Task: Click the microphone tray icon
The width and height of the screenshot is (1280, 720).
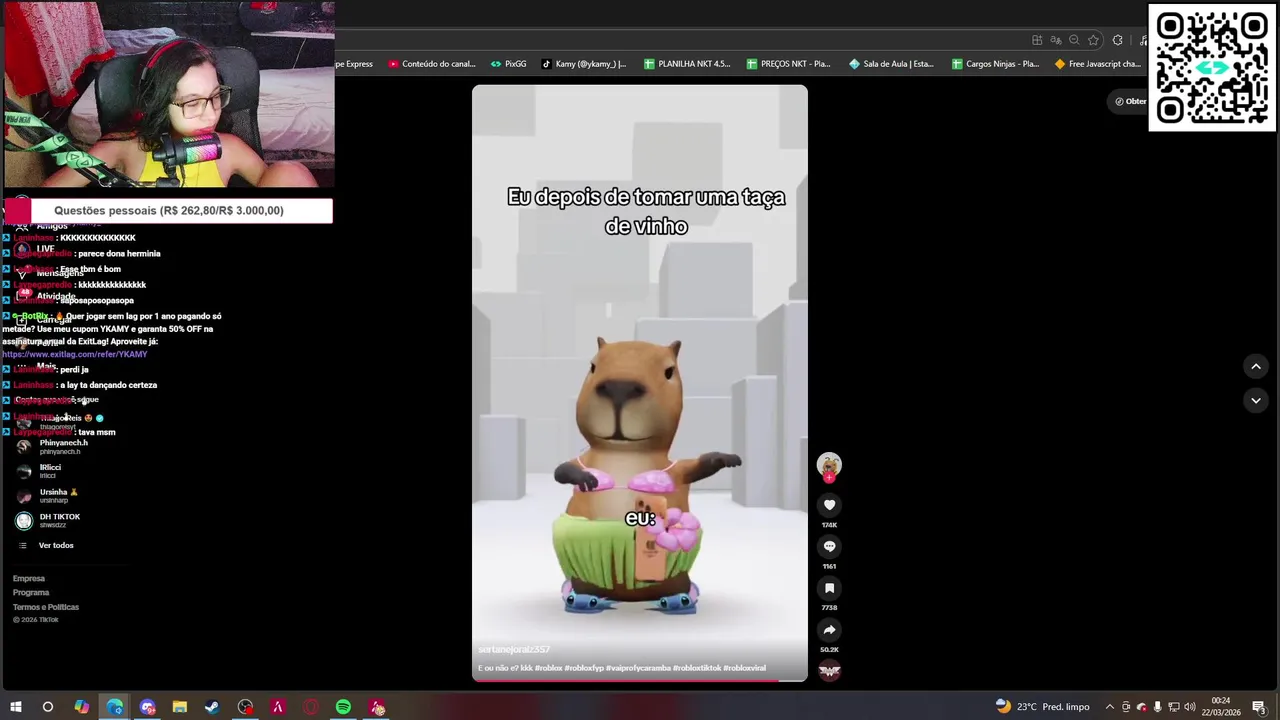Action: [x=1158, y=707]
